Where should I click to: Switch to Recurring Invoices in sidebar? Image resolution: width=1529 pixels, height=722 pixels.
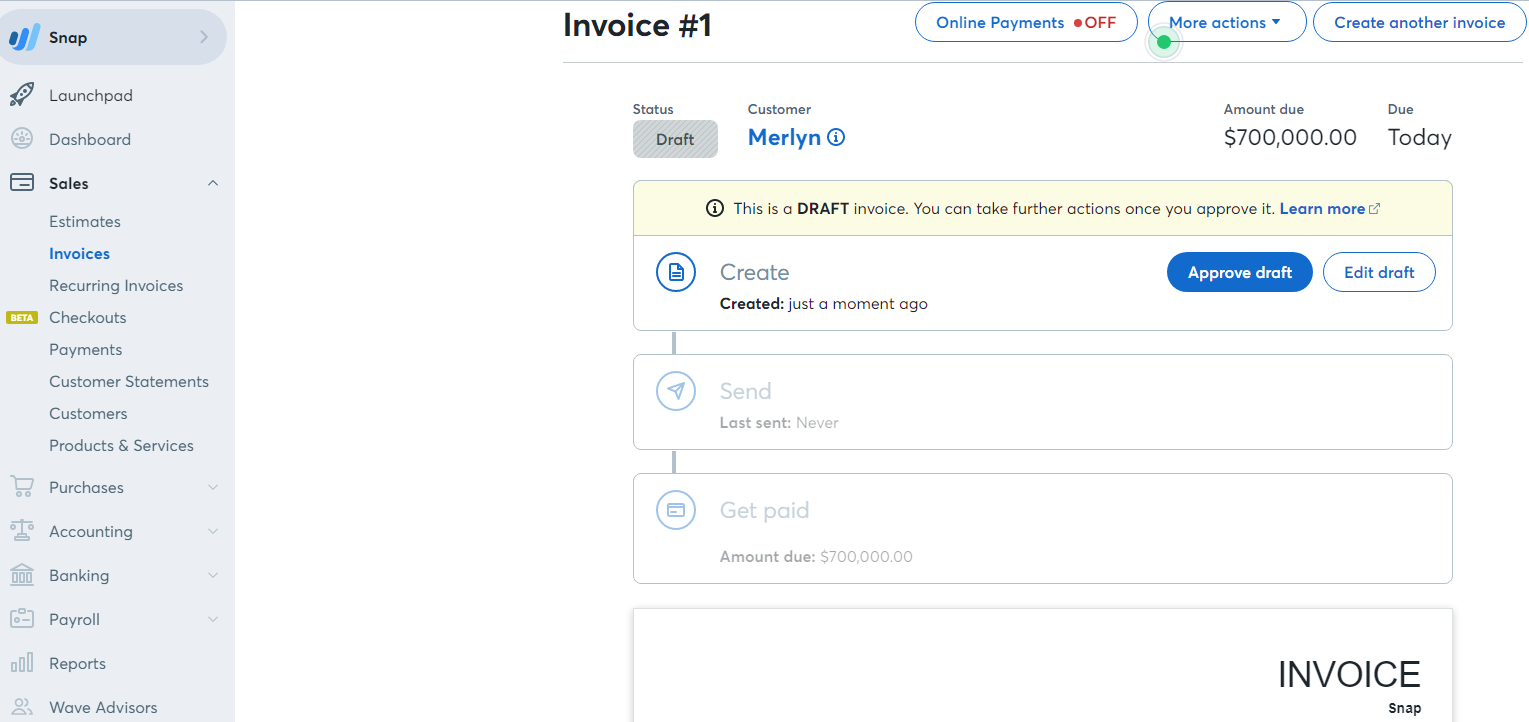[116, 285]
